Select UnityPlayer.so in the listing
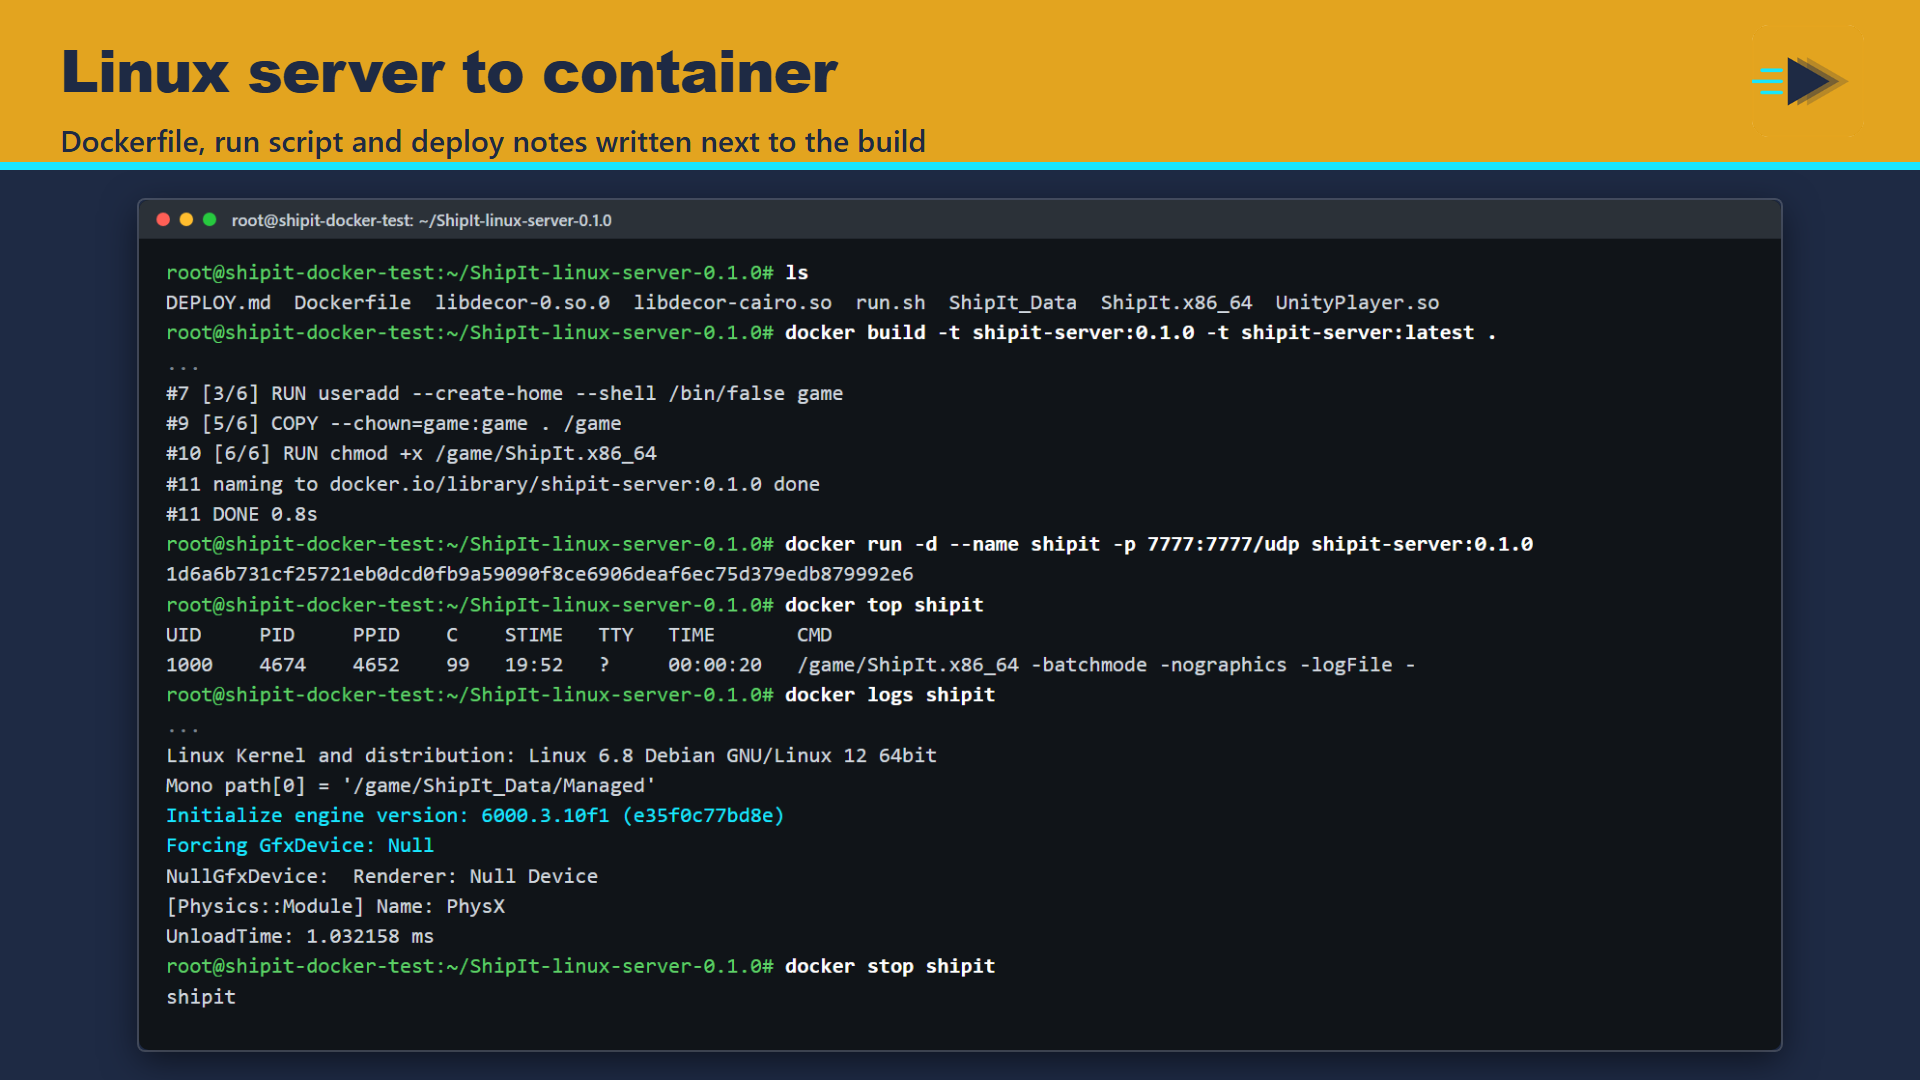The image size is (1920, 1080). 1357,302
